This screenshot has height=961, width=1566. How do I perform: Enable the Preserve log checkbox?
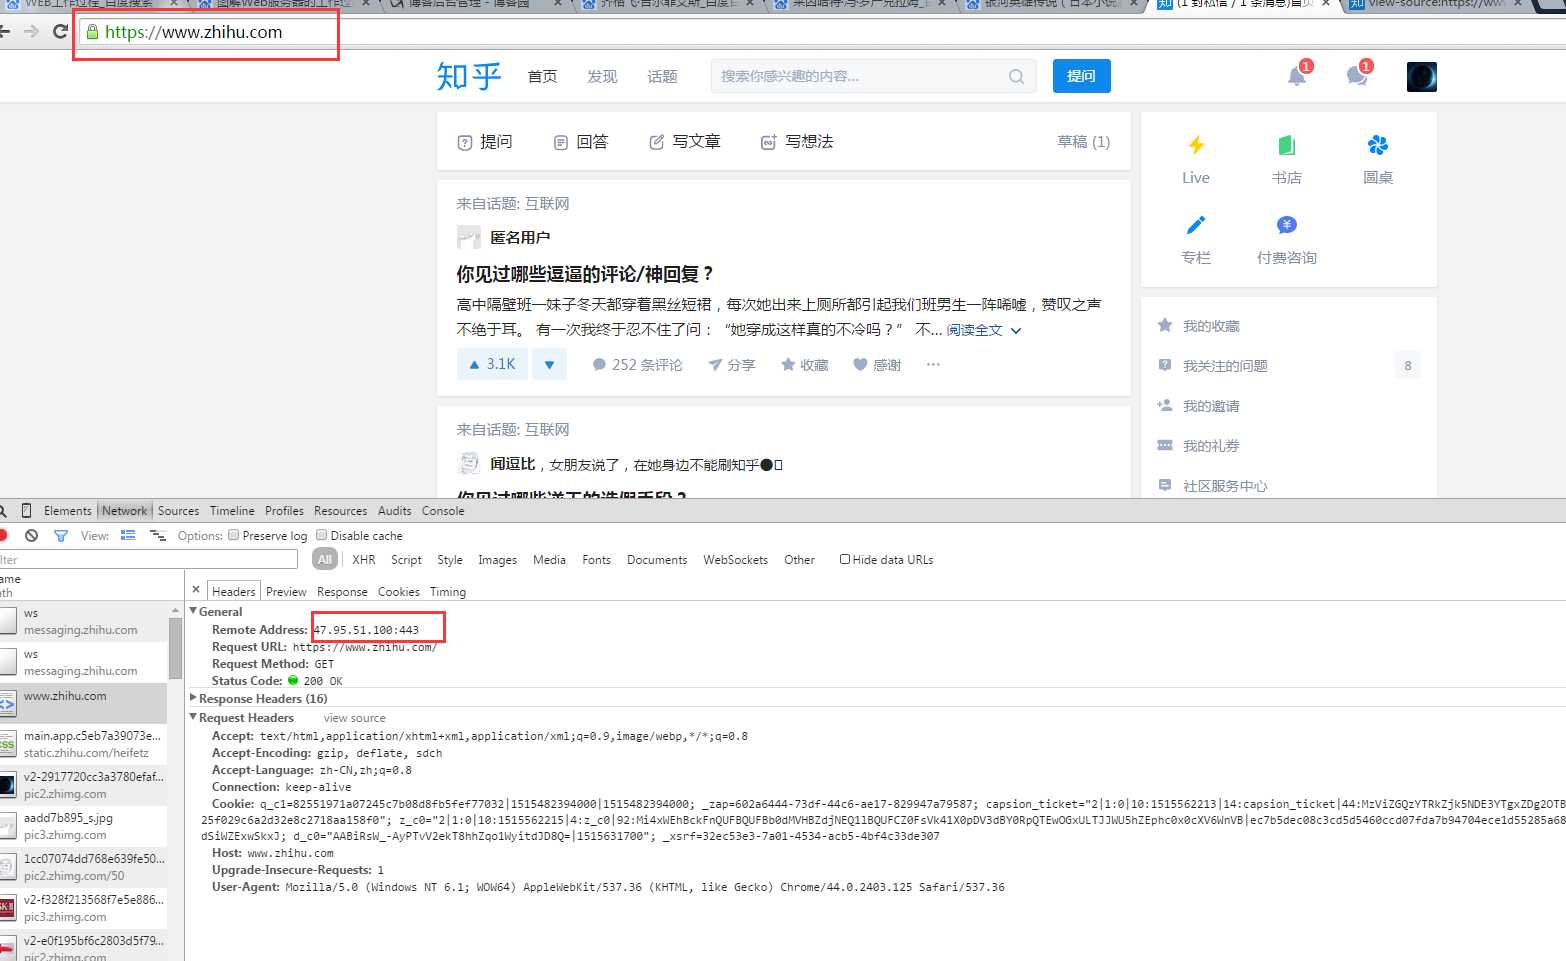234,535
